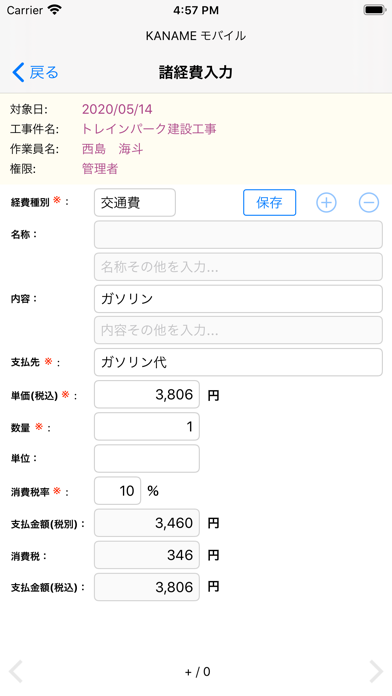Tap the 工事件名 value トレインパーク建設工事

click(149, 129)
